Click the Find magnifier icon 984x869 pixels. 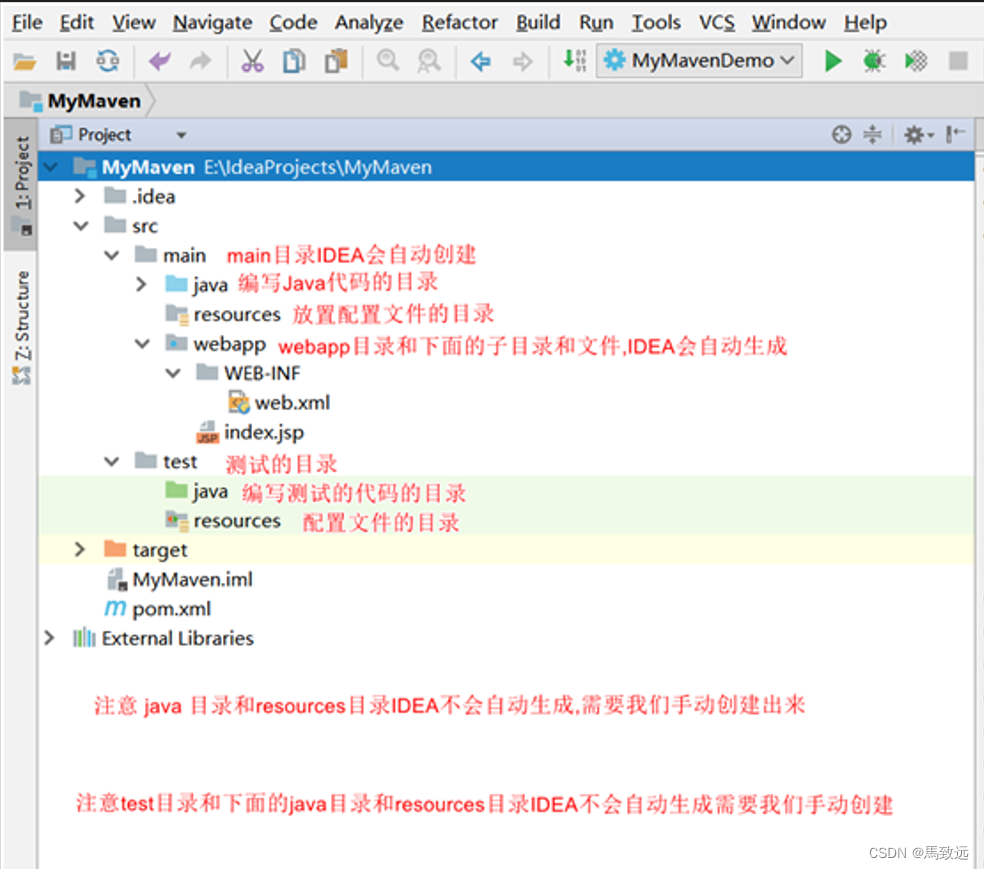click(x=388, y=61)
